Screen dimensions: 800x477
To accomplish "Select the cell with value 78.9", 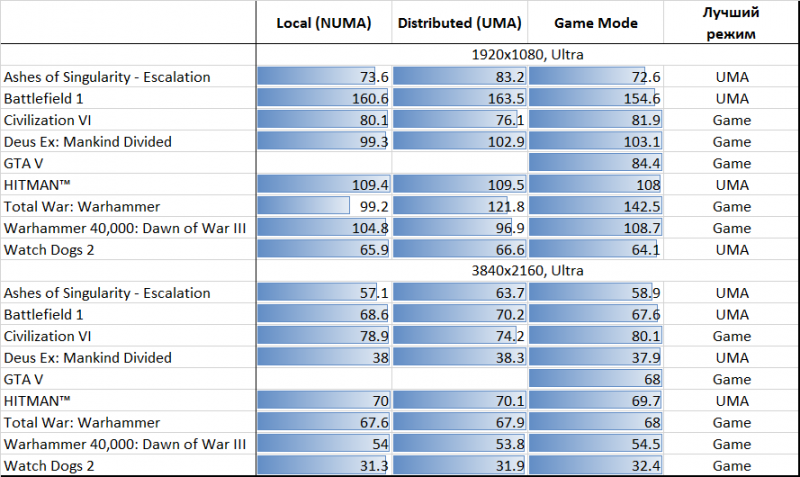I will [x=324, y=336].
